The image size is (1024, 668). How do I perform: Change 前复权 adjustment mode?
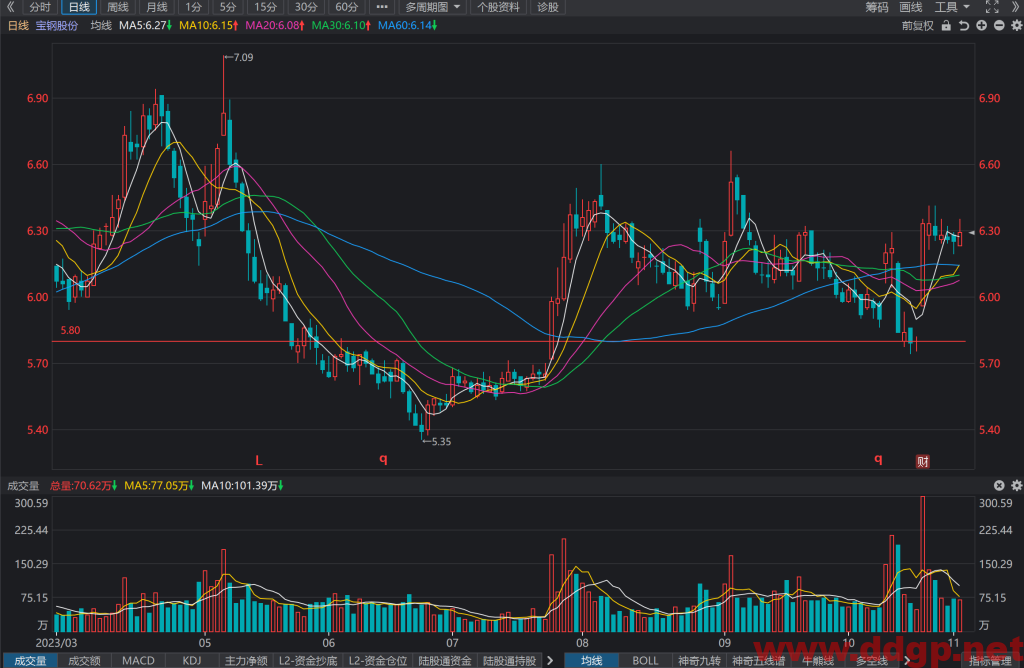coord(918,25)
